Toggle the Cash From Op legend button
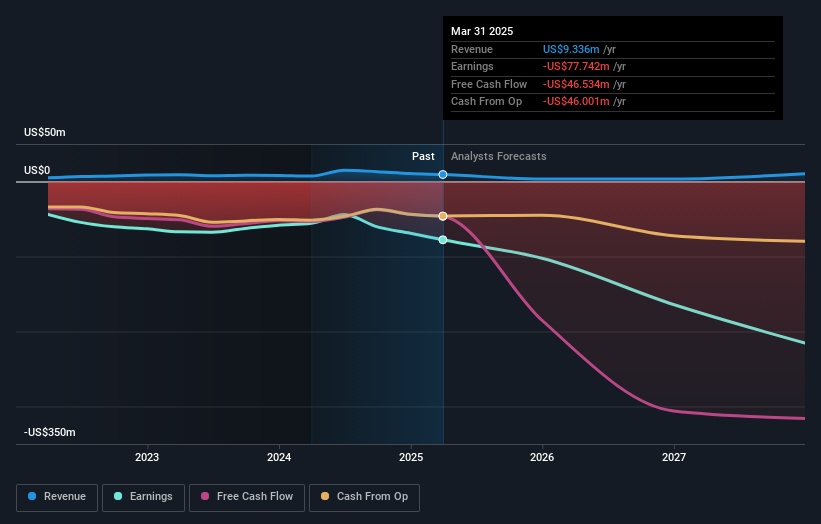Screen dimensions: 821x524 pyautogui.click(x=364, y=497)
